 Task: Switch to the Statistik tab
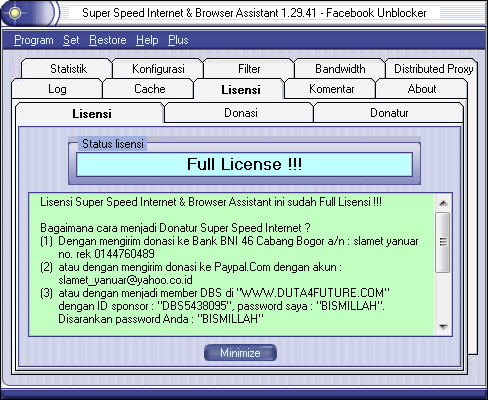(x=67, y=69)
